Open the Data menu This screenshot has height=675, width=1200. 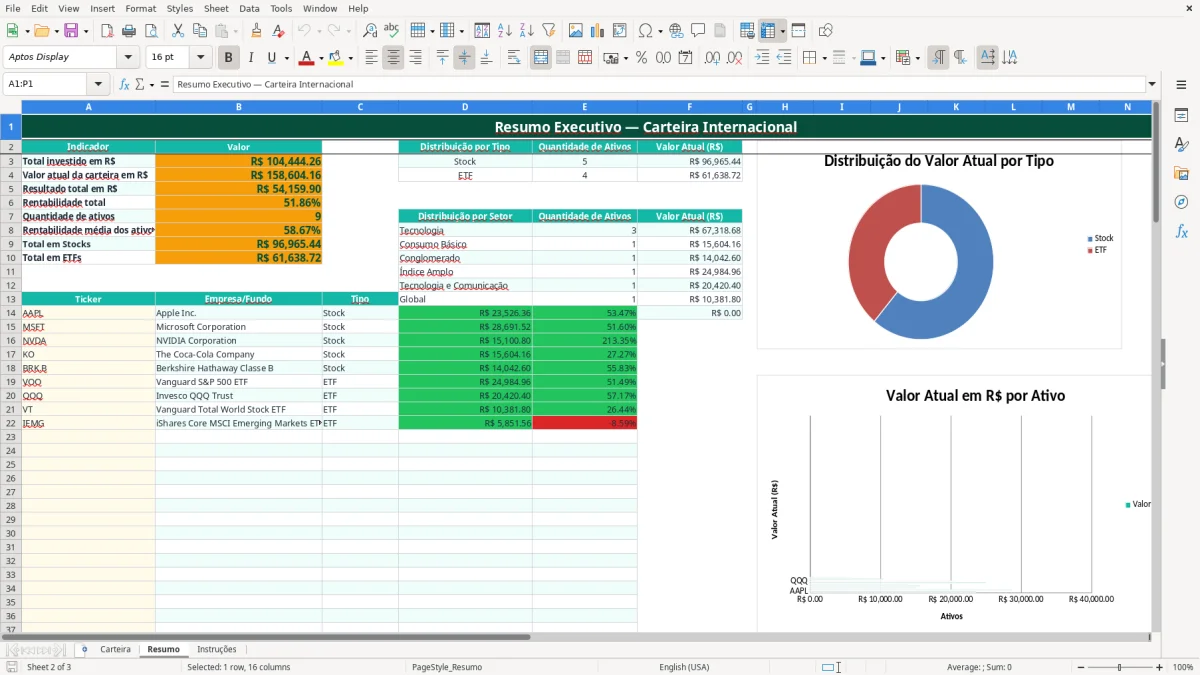pyautogui.click(x=249, y=8)
